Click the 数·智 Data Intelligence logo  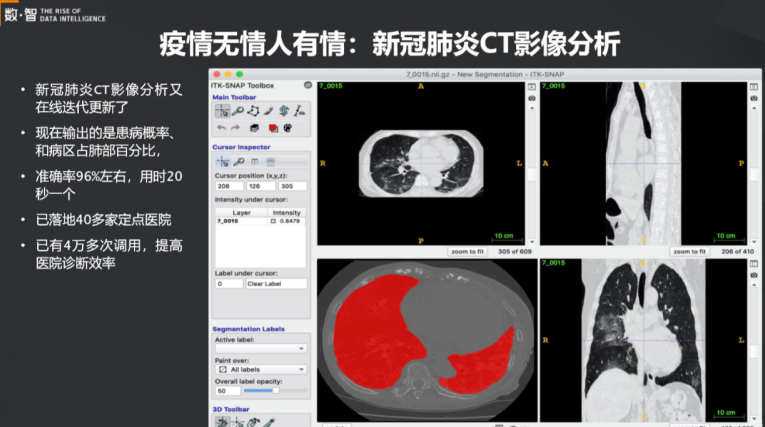55,15
